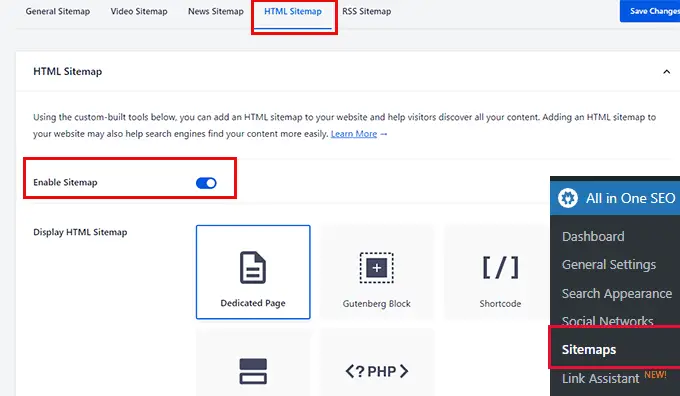Image resolution: width=680 pixels, height=396 pixels.
Task: Open Social Networks menu item
Action: click(x=608, y=321)
